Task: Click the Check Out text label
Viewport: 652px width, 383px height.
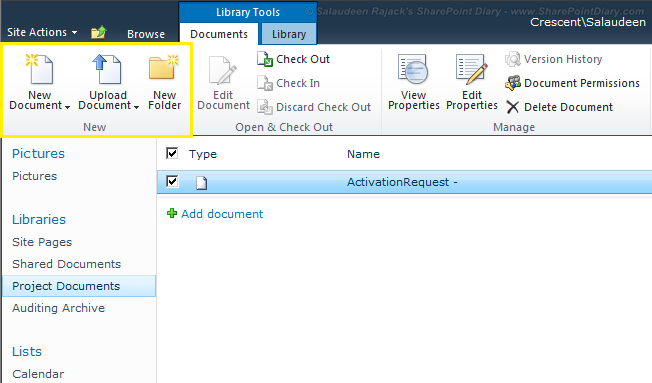Action: (x=303, y=59)
